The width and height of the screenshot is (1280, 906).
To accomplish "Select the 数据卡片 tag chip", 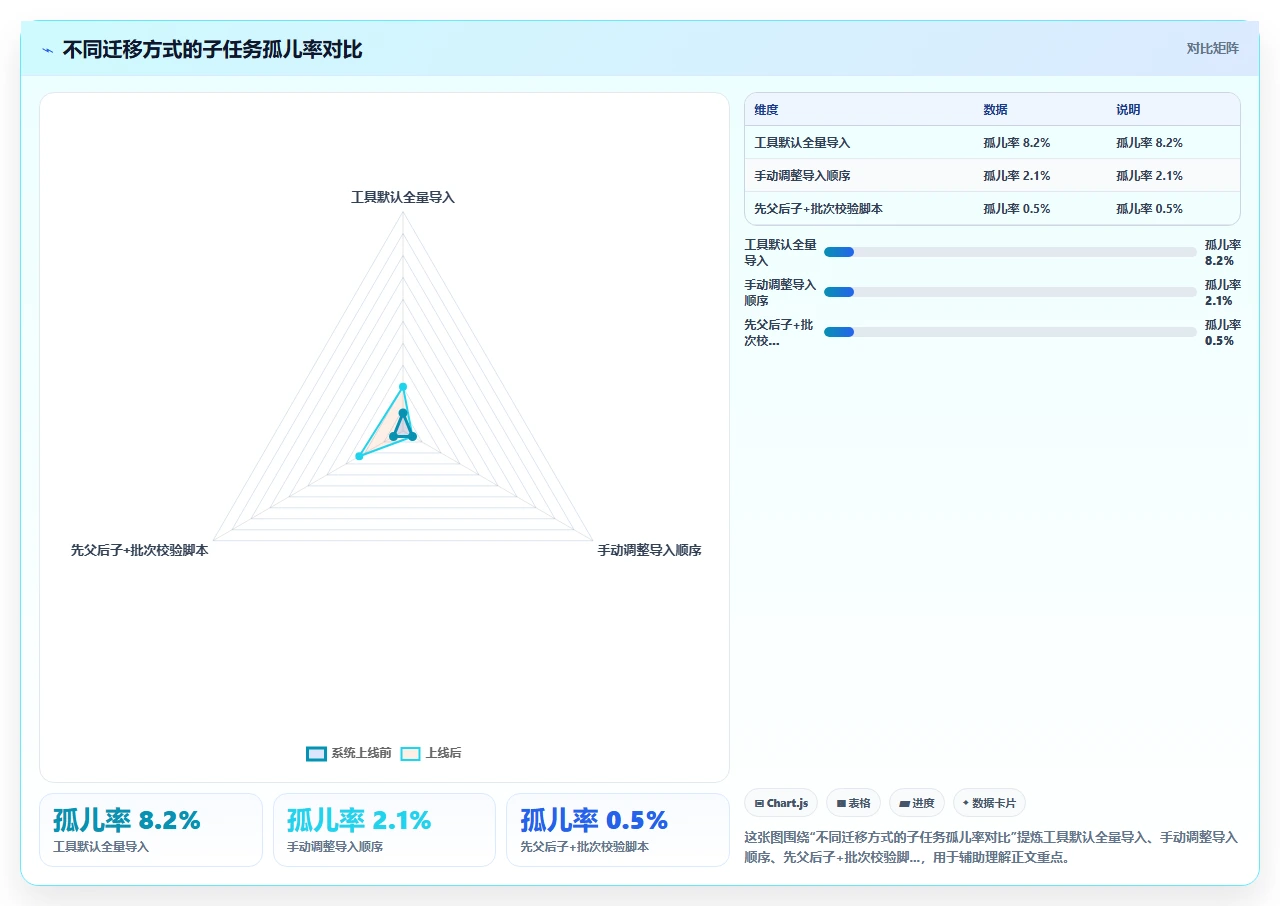I will tap(989, 803).
